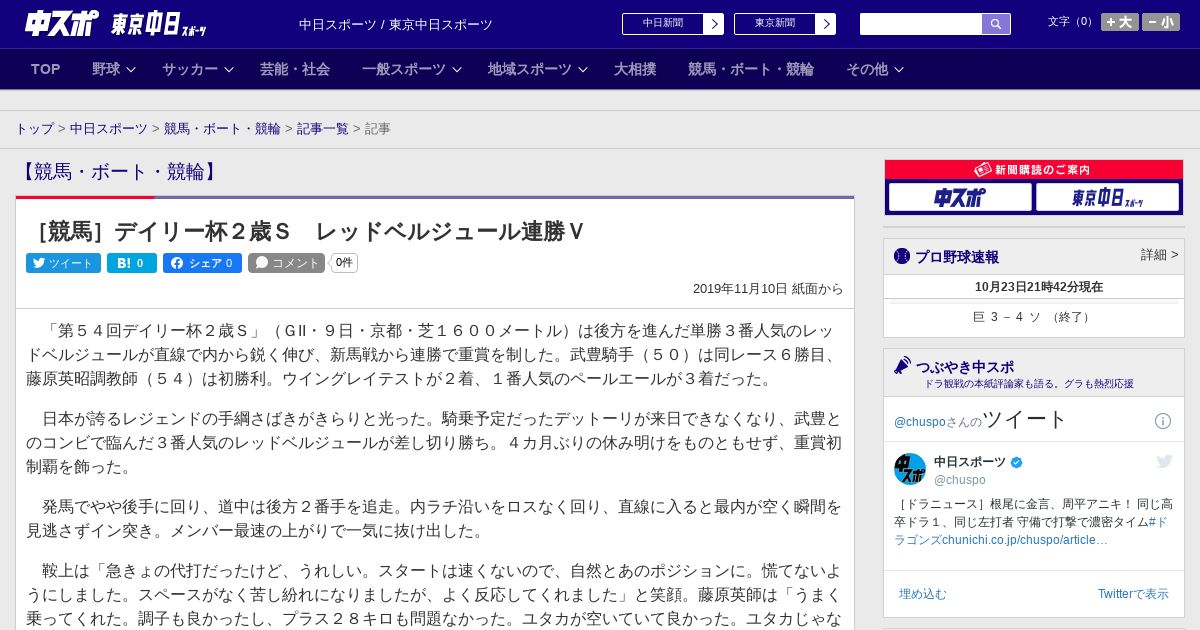Click the 中スポ logo in header
Screen dimensions: 1200x630
coord(61,23)
